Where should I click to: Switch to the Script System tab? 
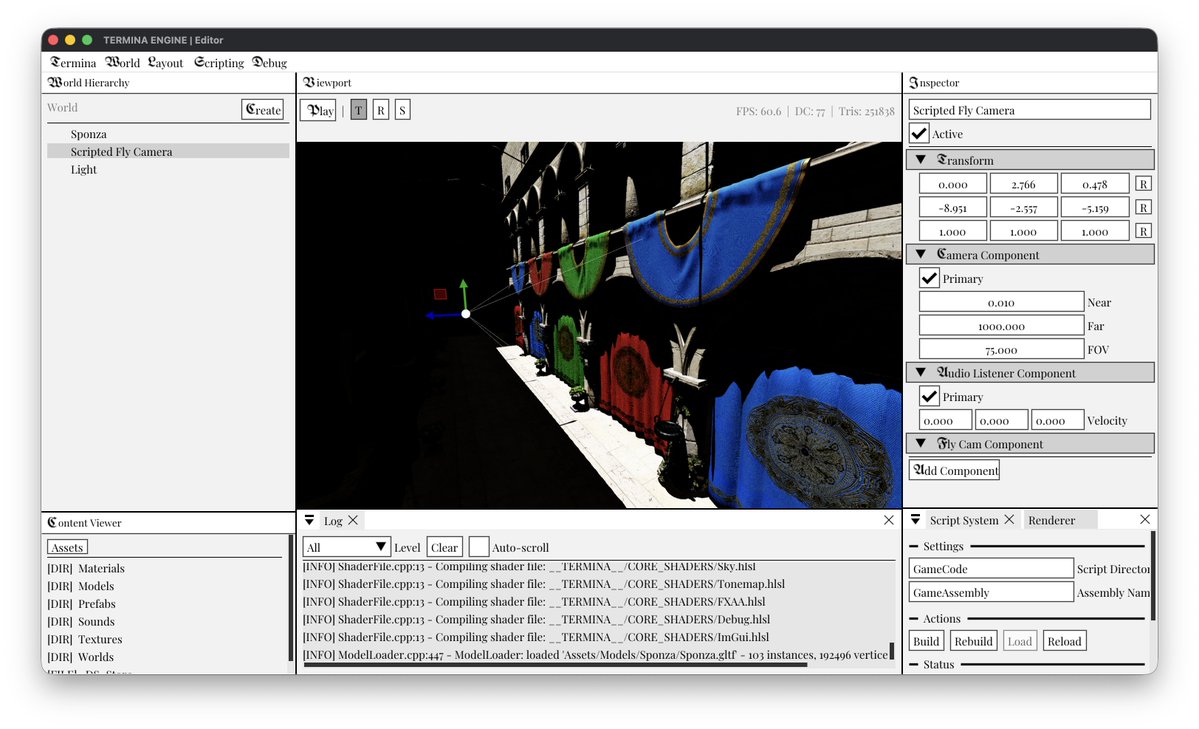pyautogui.click(x=963, y=520)
